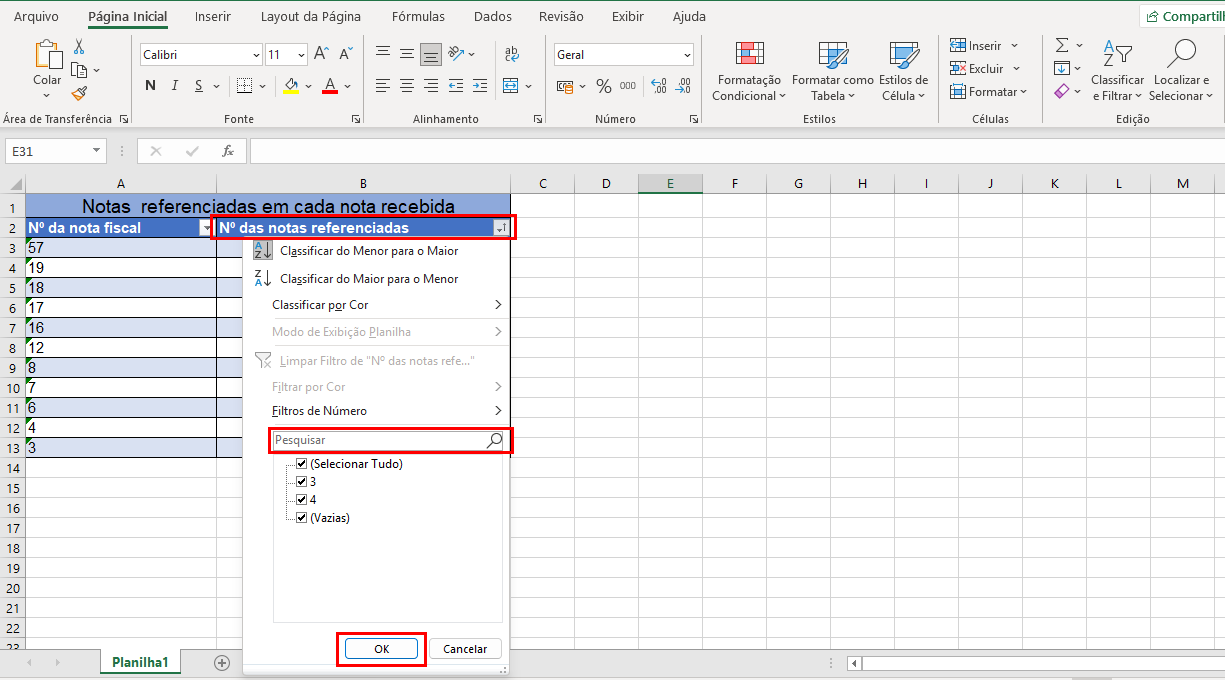This screenshot has height=680, width=1225.
Task: Align text to the left
Action: (382, 86)
